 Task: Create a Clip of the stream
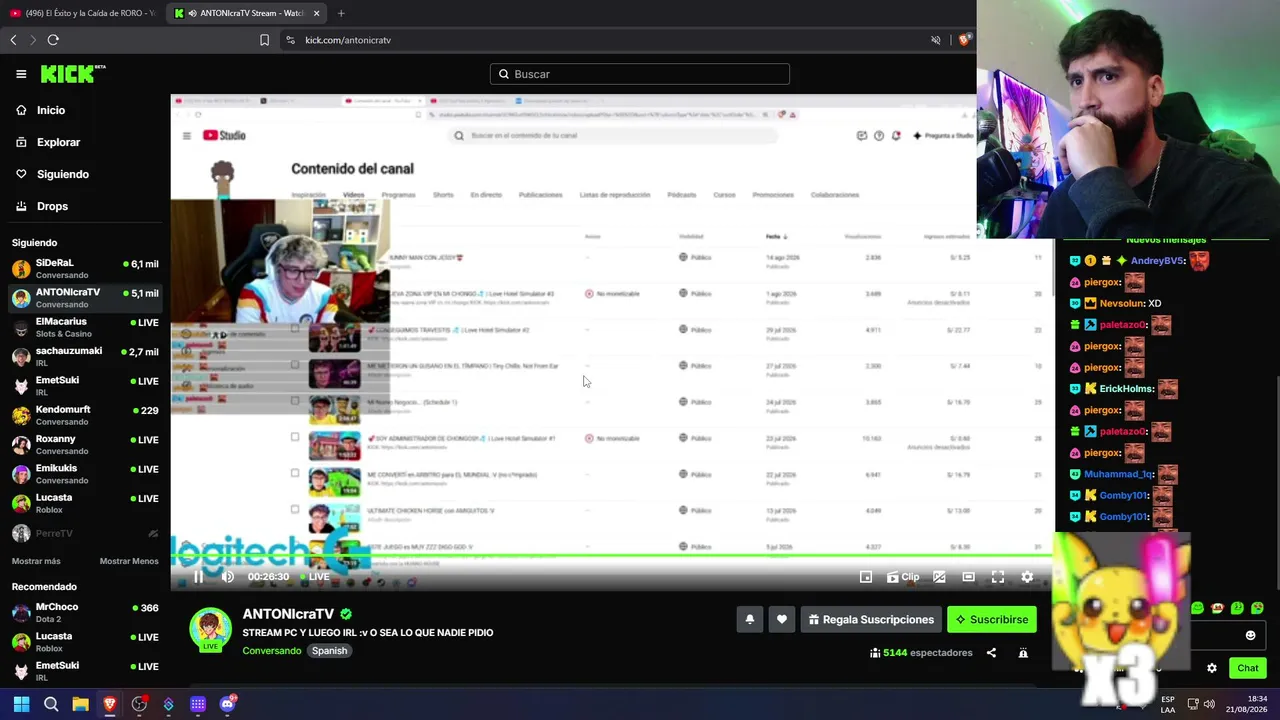pyautogui.click(x=903, y=577)
